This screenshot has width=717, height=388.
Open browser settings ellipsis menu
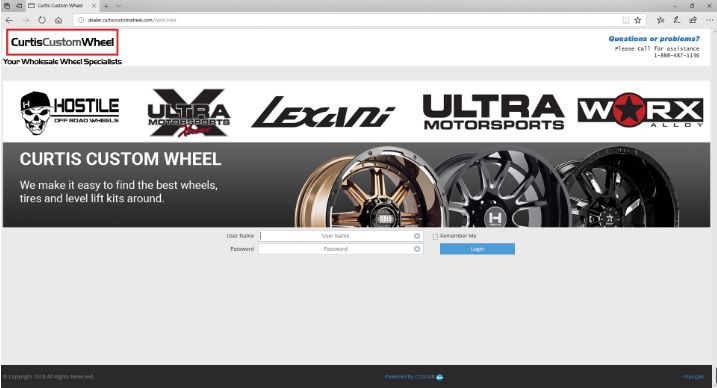pos(709,20)
